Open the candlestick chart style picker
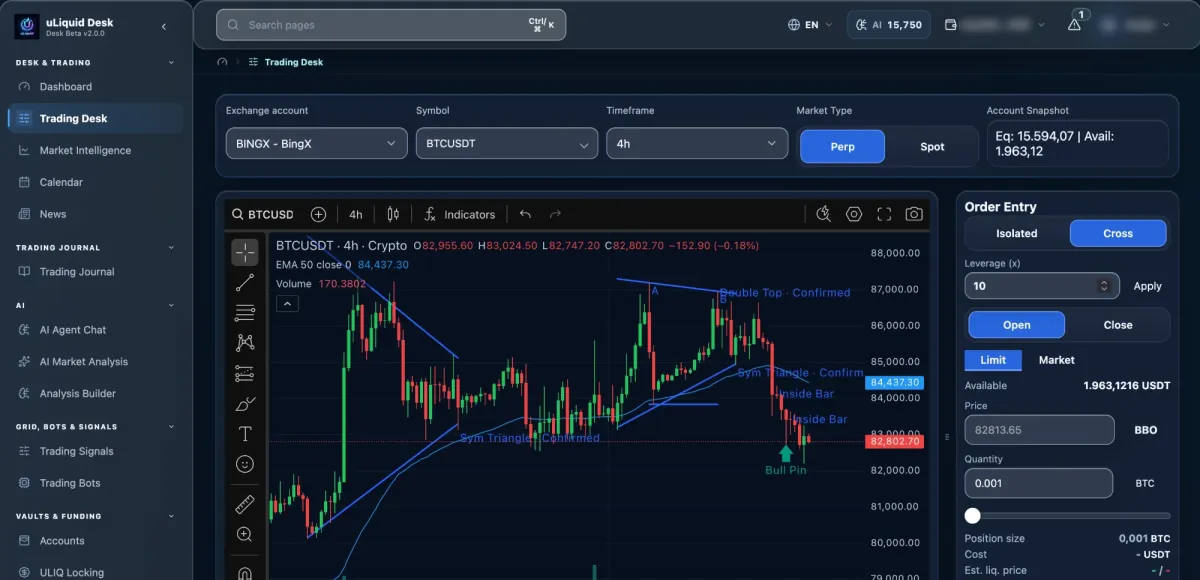The image size is (1200, 580). (x=393, y=214)
